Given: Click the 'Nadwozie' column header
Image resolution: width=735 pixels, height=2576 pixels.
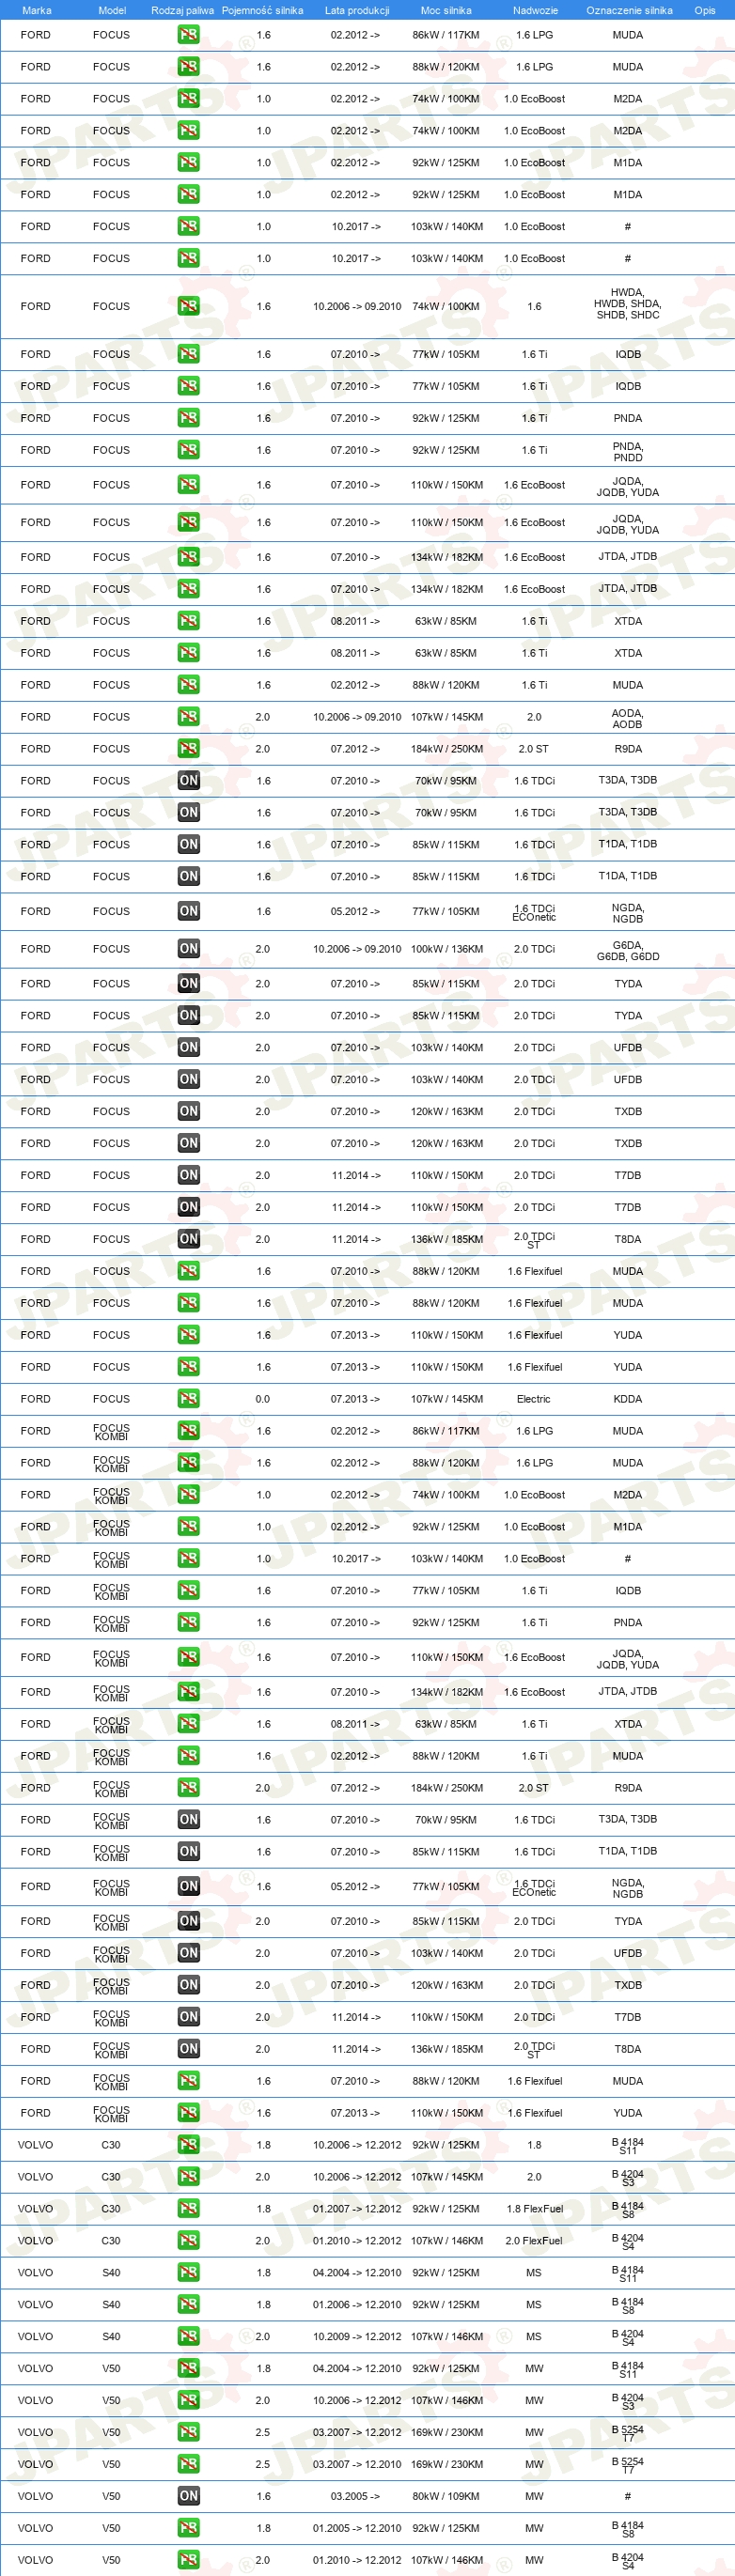Looking at the screenshot, I should [535, 10].
